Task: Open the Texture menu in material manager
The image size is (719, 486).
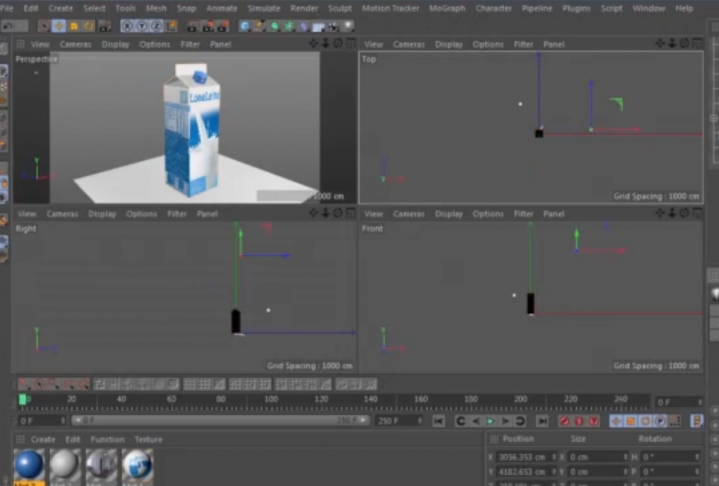Action: click(x=148, y=439)
